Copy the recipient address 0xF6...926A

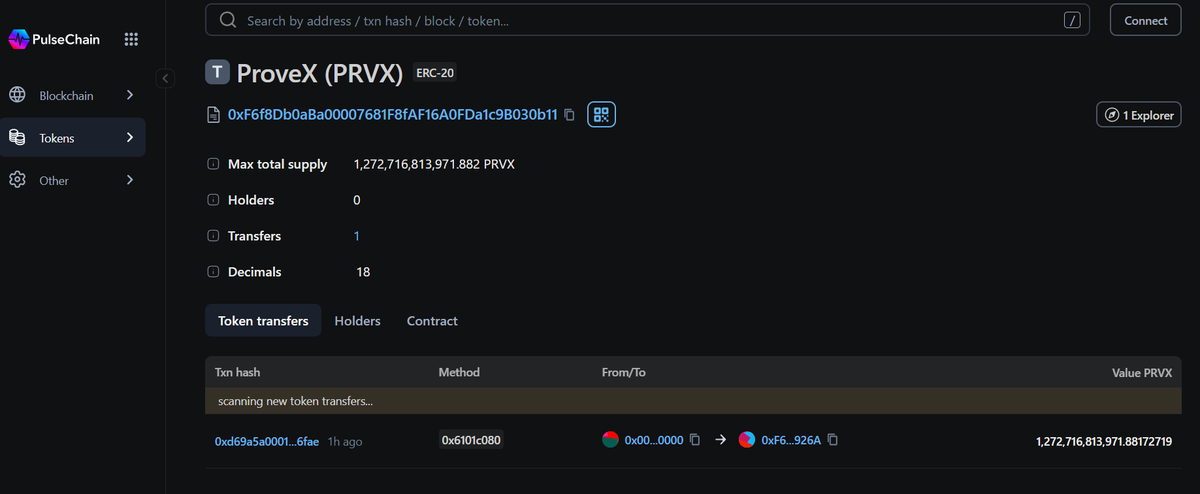pos(832,440)
